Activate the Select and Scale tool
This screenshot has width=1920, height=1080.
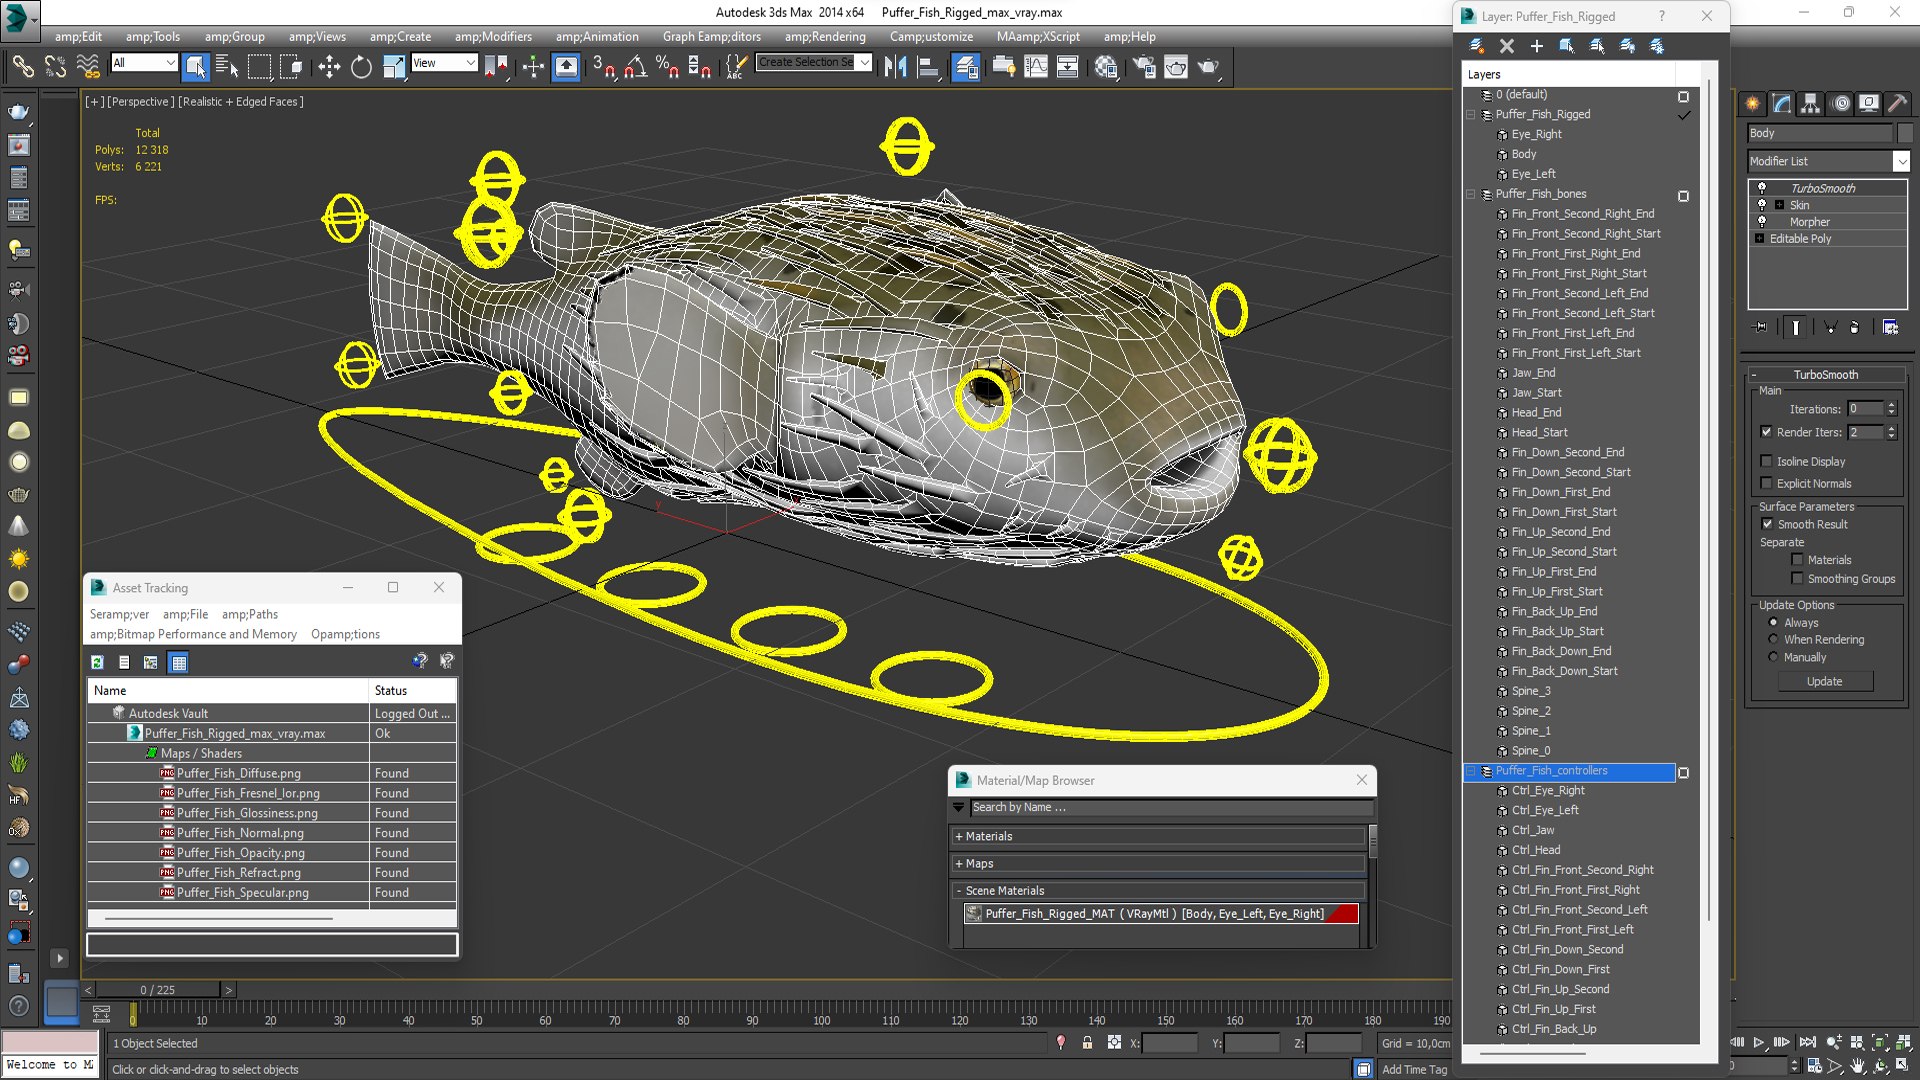click(x=394, y=67)
